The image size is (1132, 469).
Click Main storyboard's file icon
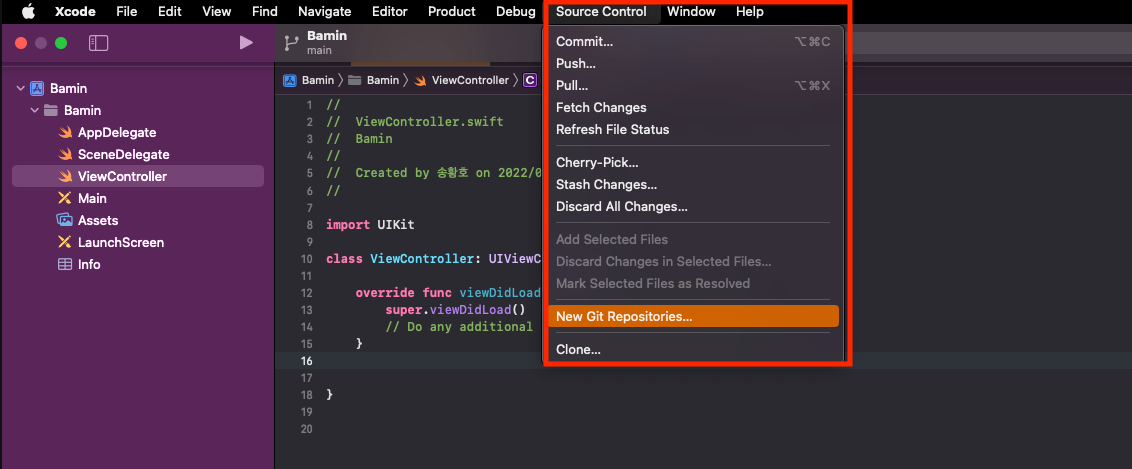(x=65, y=198)
